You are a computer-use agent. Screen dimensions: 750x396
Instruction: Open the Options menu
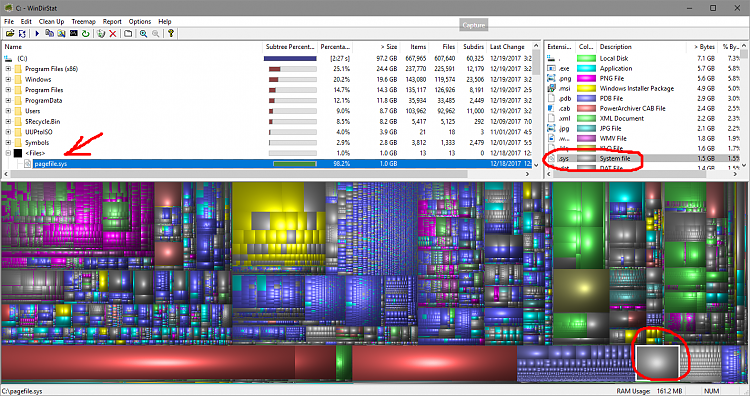tap(140, 22)
